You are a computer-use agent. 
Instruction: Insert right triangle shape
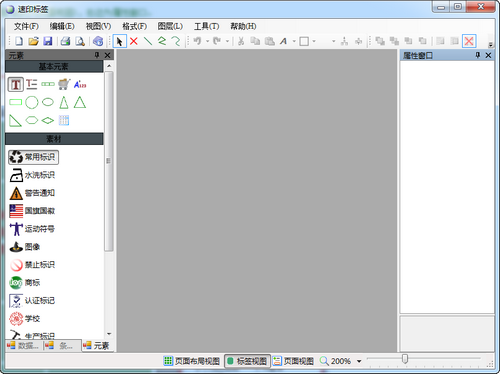(x=15, y=120)
